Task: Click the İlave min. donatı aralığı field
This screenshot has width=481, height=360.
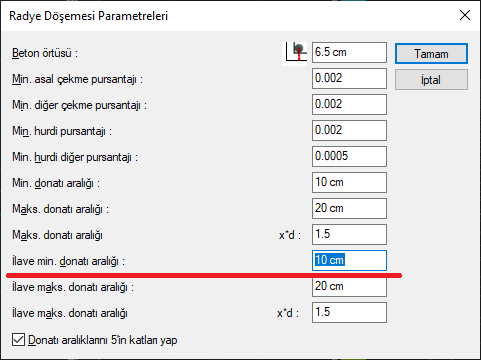Action: [x=349, y=260]
